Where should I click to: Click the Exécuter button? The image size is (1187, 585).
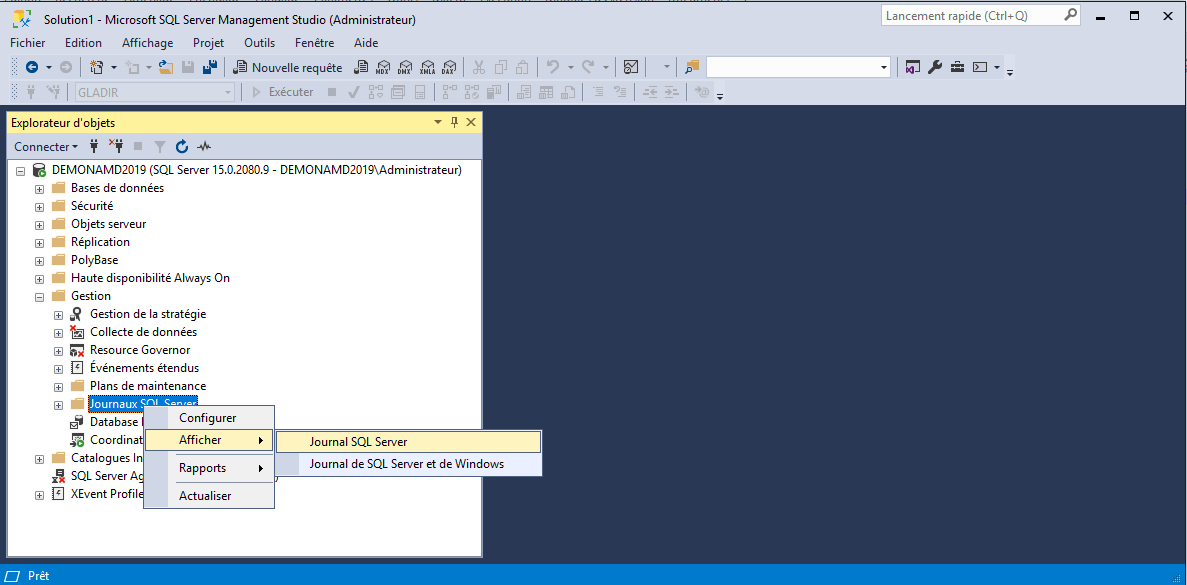(282, 92)
